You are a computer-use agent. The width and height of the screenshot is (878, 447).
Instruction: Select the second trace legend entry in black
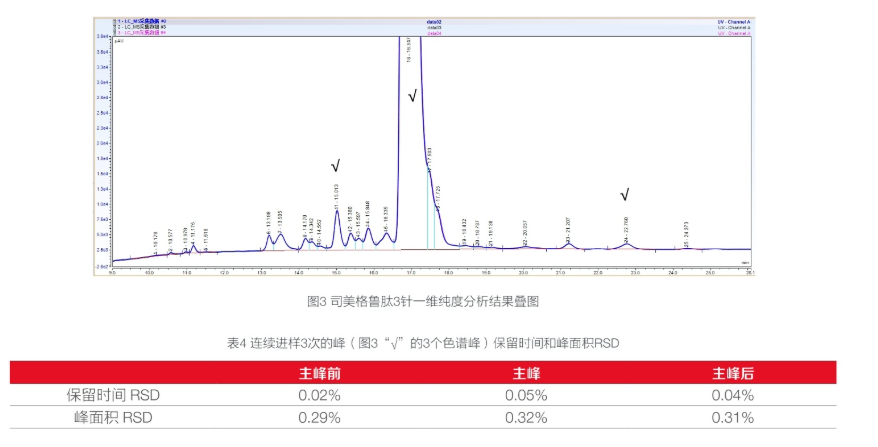[x=142, y=27]
